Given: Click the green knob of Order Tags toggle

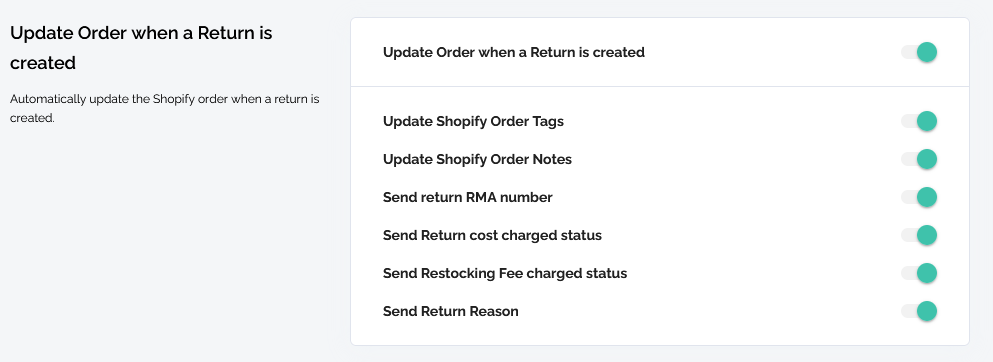Looking at the screenshot, I should (927, 121).
